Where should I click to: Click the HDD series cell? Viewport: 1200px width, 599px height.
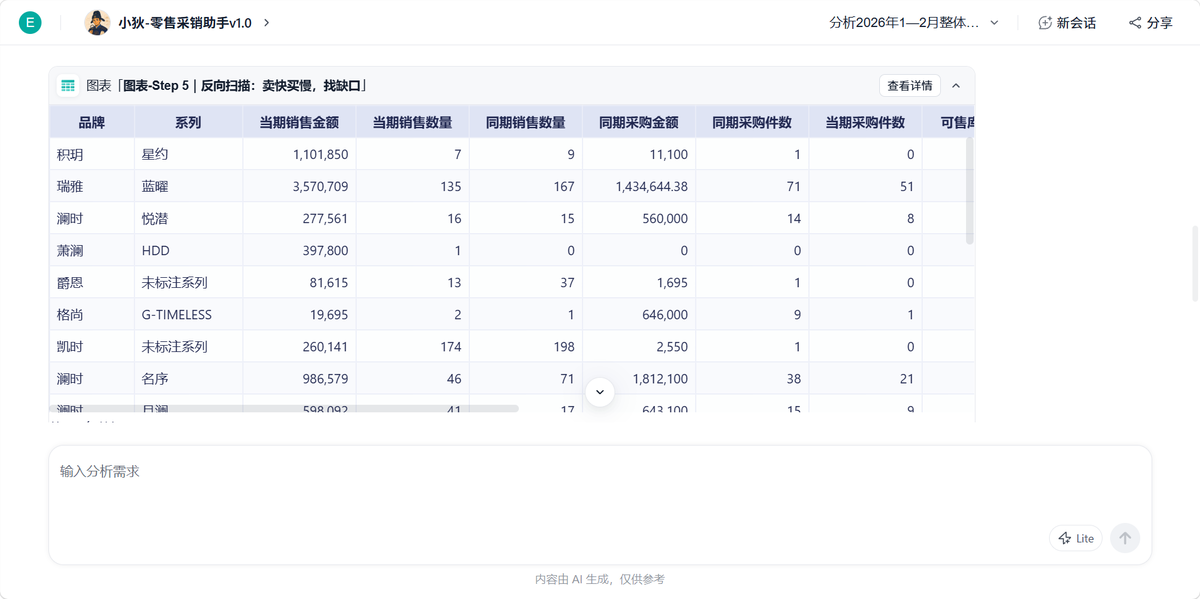pyautogui.click(x=188, y=250)
